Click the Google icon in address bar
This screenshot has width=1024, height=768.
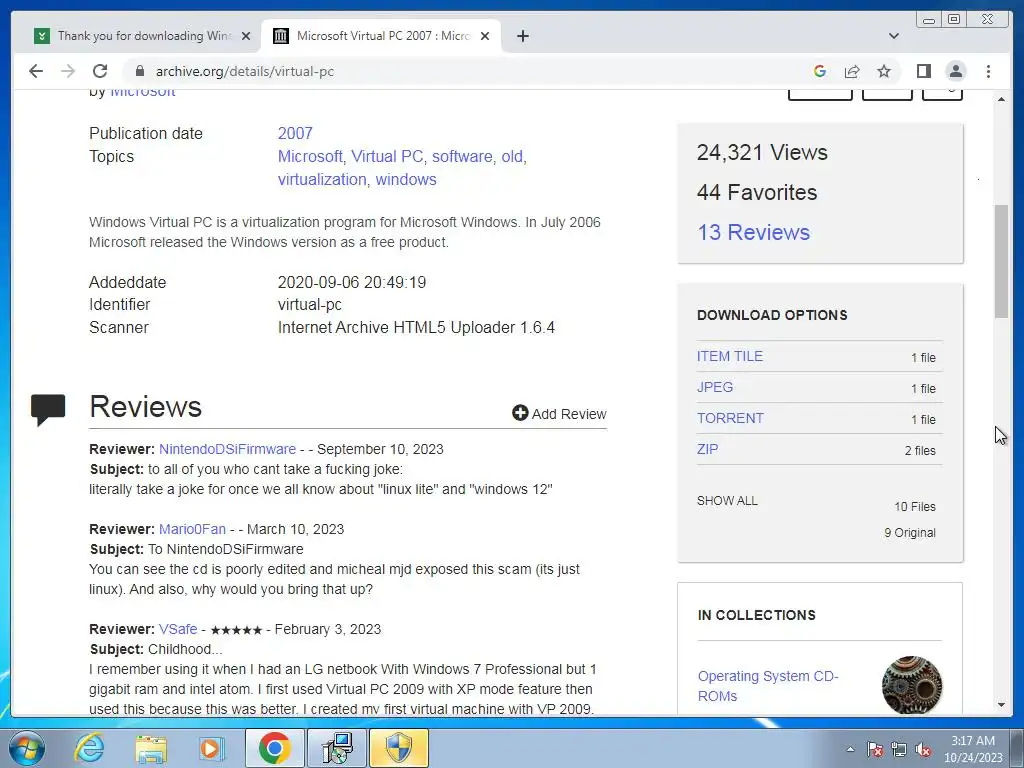tap(820, 71)
